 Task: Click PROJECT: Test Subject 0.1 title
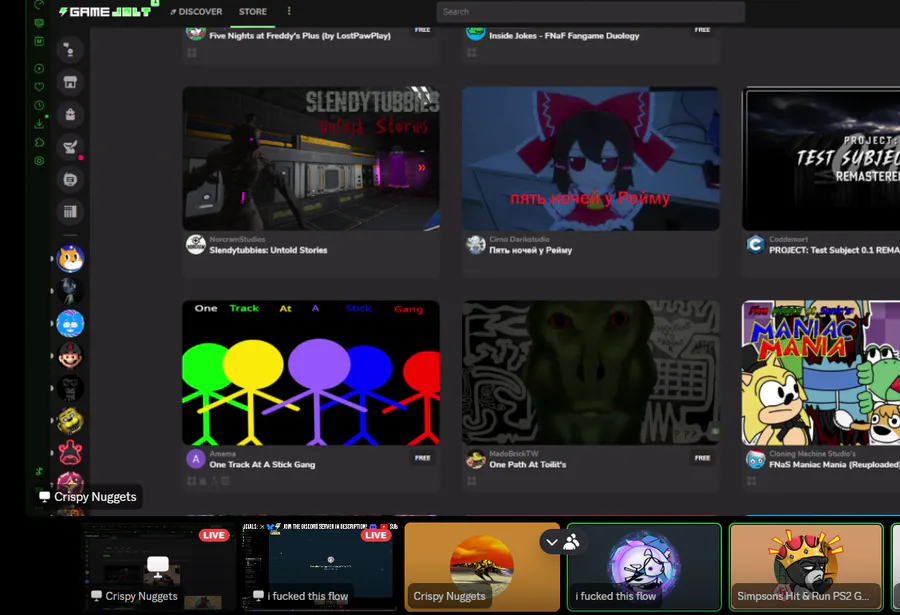click(x=834, y=250)
